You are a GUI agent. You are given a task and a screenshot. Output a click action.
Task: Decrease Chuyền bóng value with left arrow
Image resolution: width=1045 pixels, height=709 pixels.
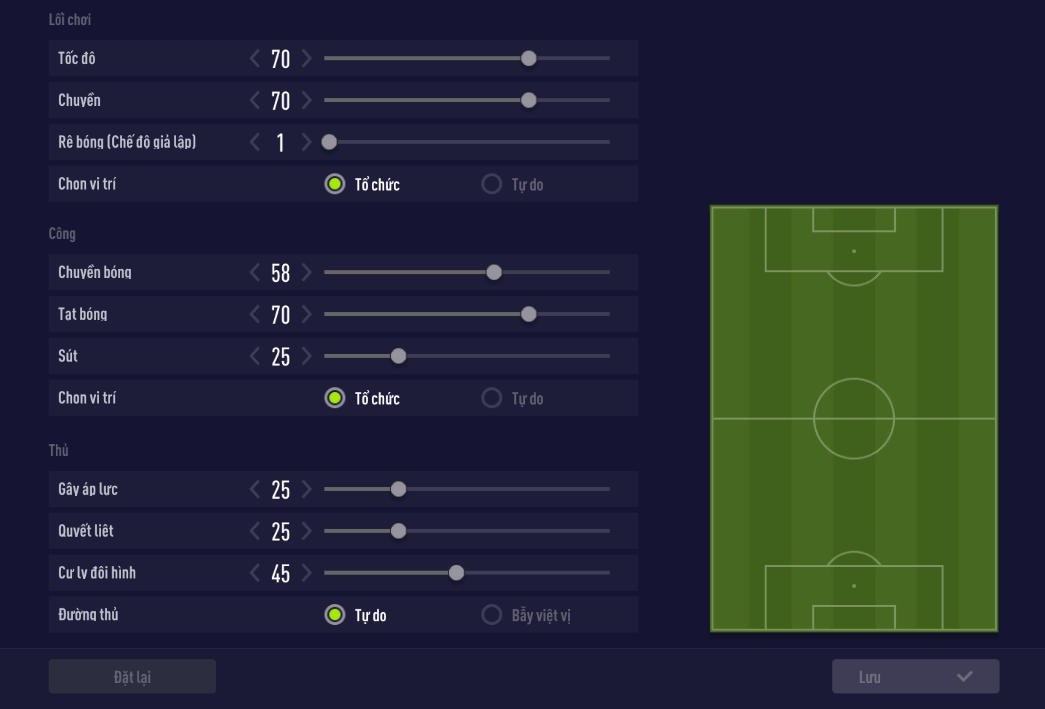(x=255, y=273)
